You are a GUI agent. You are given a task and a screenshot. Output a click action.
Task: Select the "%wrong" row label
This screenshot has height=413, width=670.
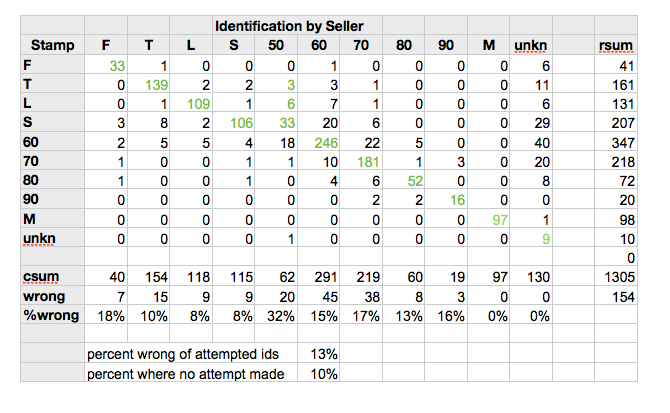(47, 315)
